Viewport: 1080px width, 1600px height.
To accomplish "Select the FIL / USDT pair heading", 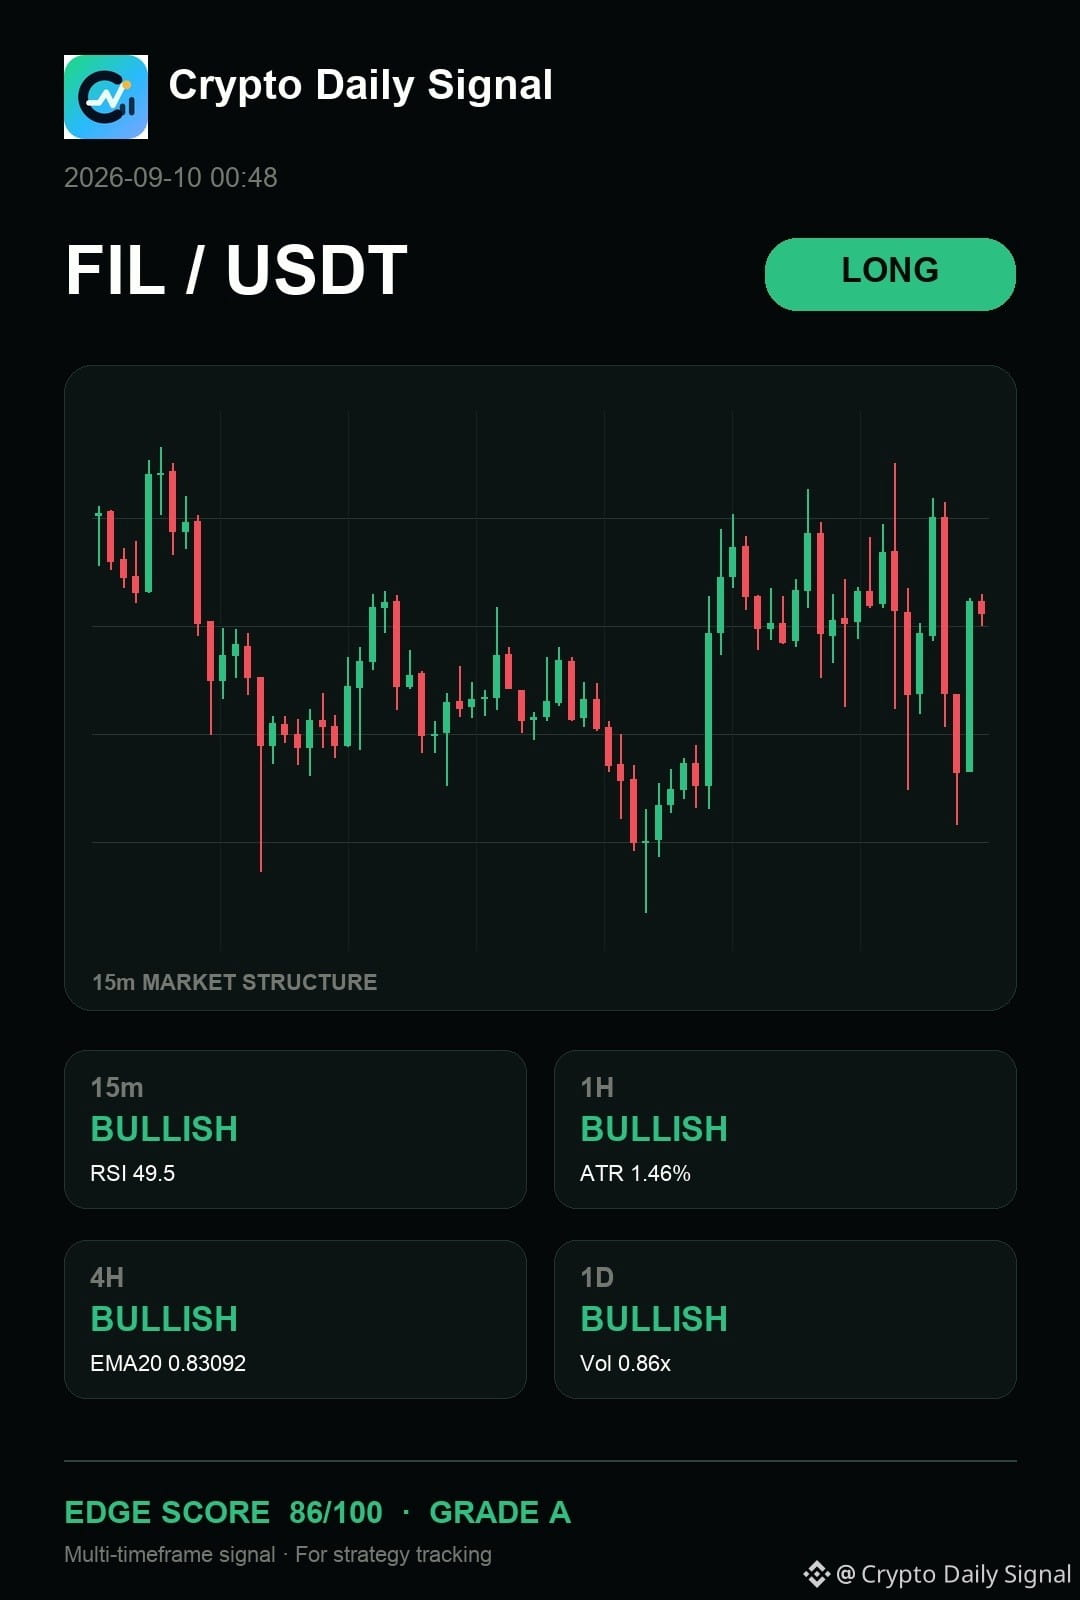I will (237, 270).
